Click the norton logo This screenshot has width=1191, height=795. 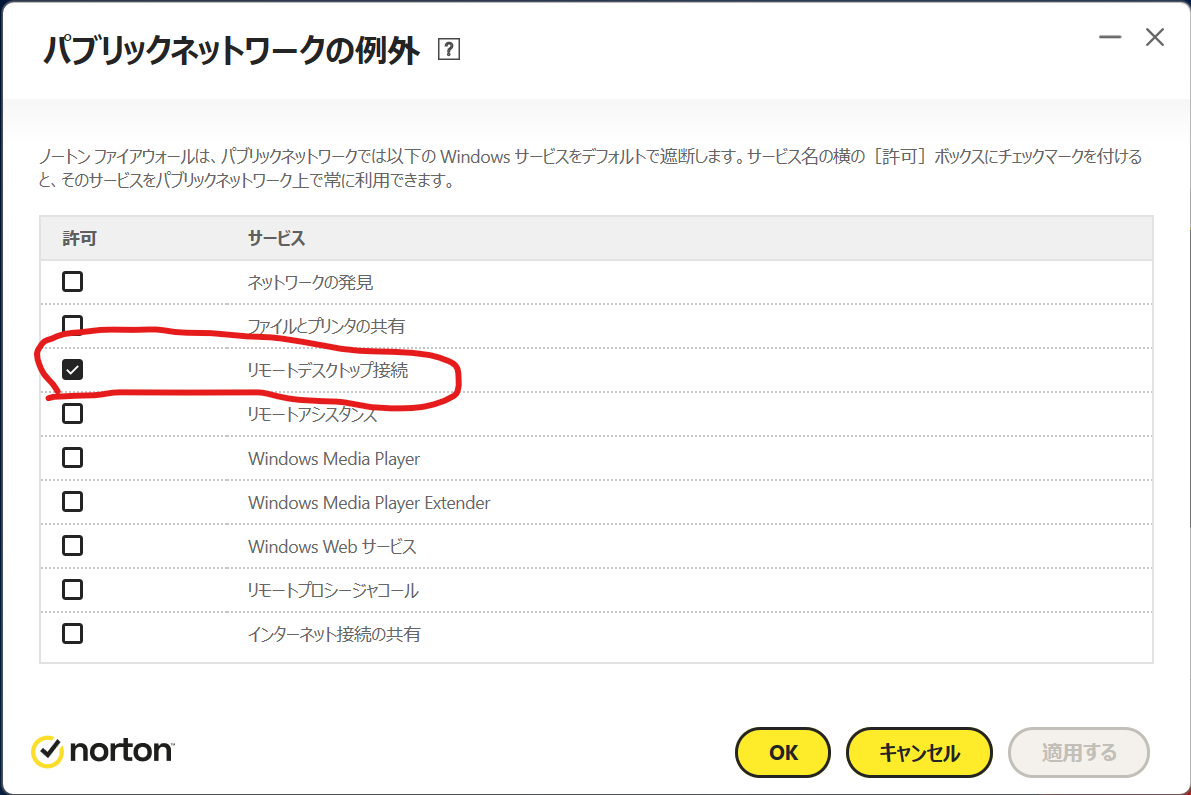coord(103,751)
